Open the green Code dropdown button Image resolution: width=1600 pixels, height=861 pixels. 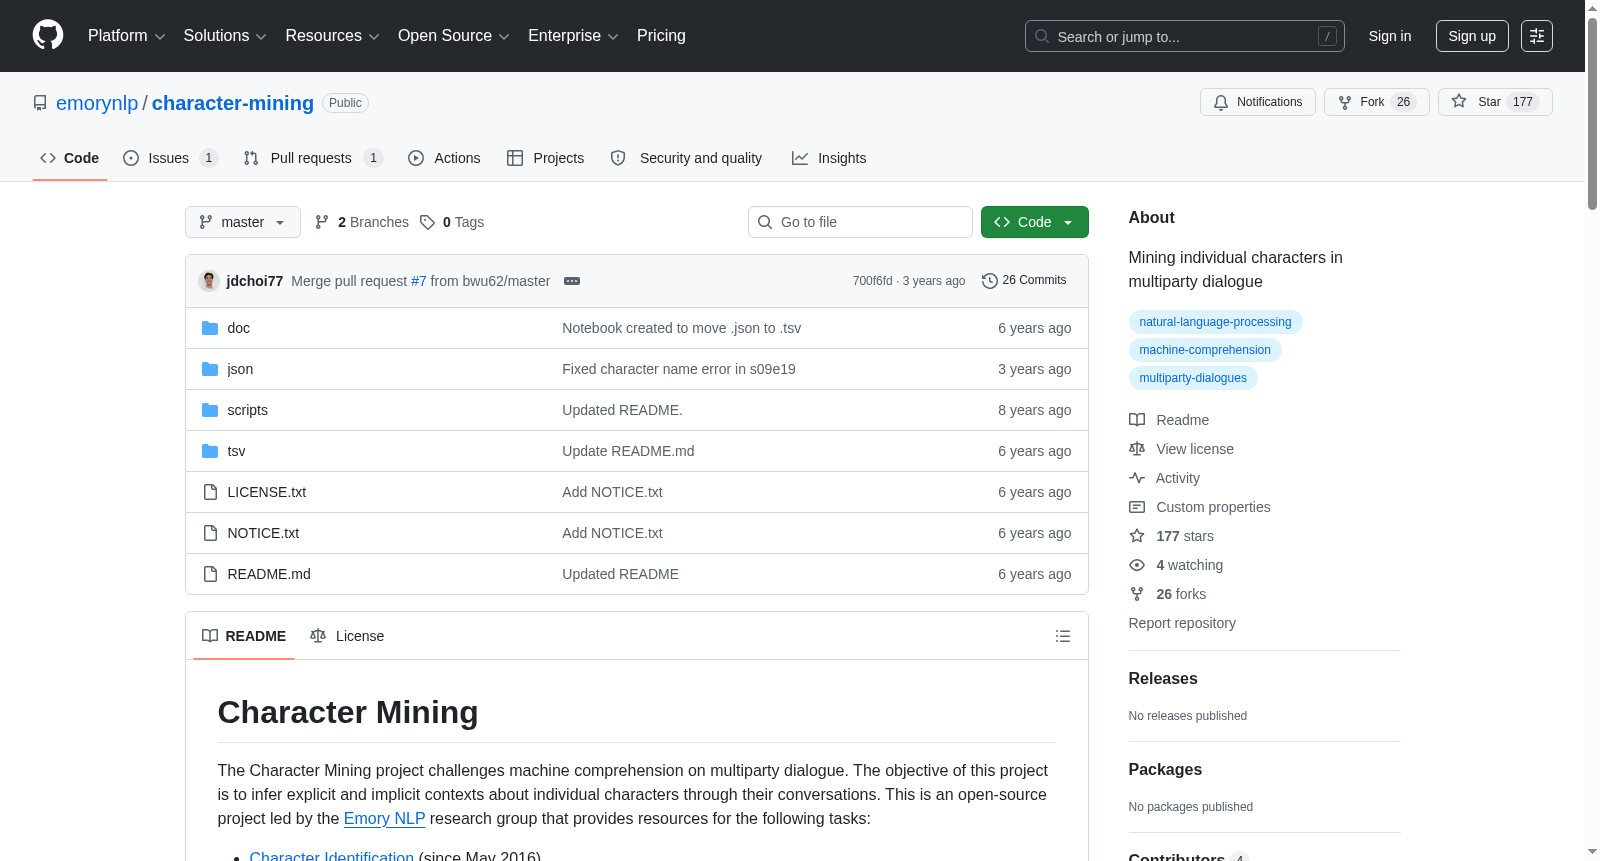tap(1034, 222)
